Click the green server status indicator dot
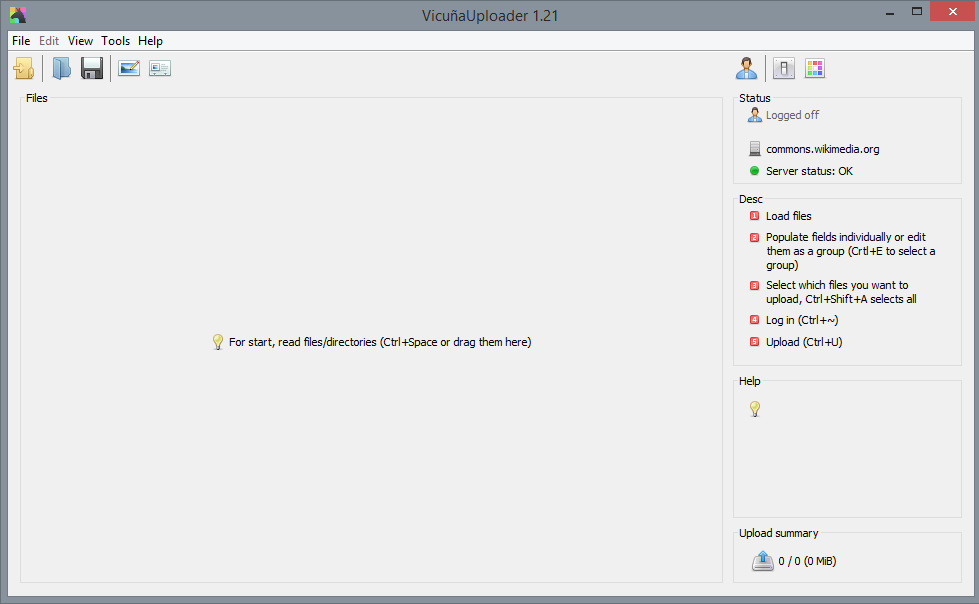The image size is (979, 604). point(754,171)
